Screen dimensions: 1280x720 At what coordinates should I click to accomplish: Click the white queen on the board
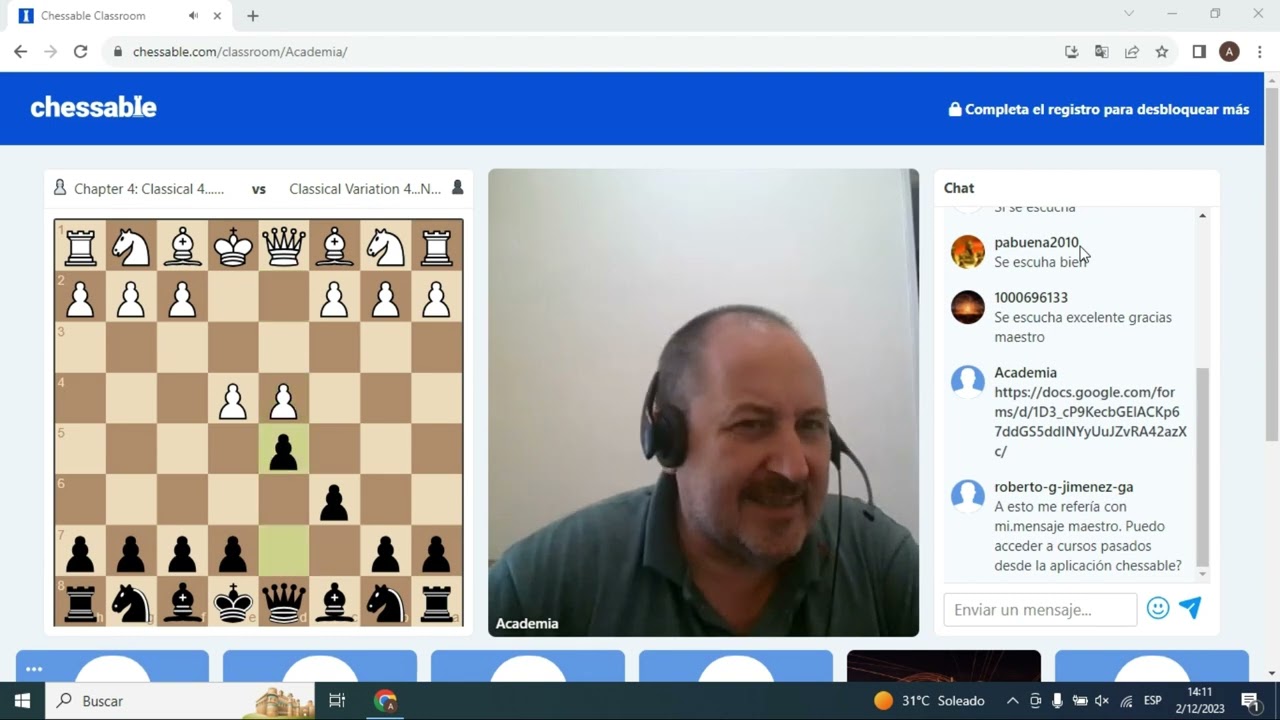[284, 245]
